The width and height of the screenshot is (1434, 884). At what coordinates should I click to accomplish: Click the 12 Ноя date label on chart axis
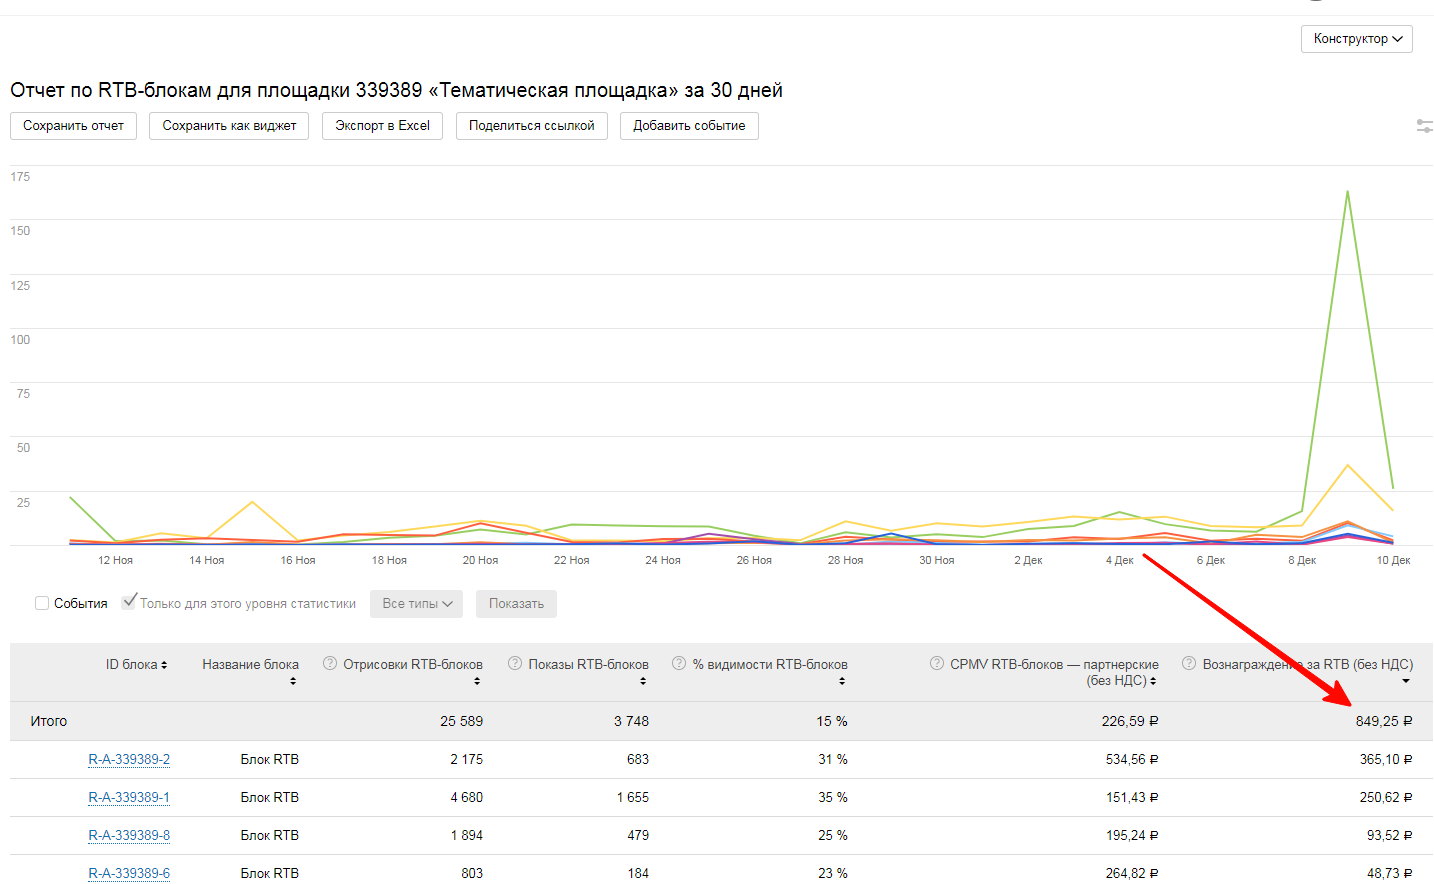click(115, 560)
